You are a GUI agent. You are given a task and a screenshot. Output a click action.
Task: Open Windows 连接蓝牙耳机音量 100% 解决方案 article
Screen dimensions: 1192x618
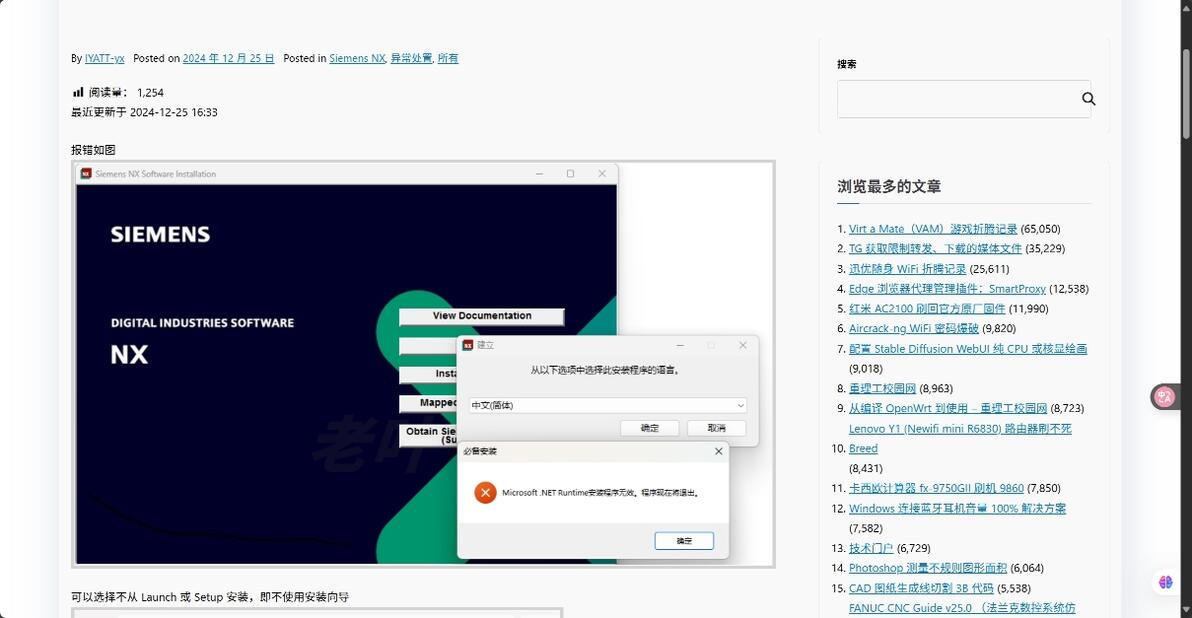[x=957, y=509]
